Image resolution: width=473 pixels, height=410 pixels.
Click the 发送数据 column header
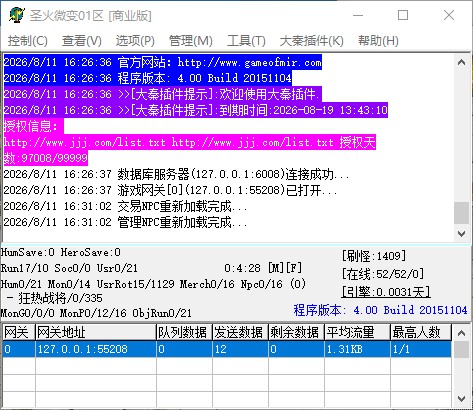(240, 332)
